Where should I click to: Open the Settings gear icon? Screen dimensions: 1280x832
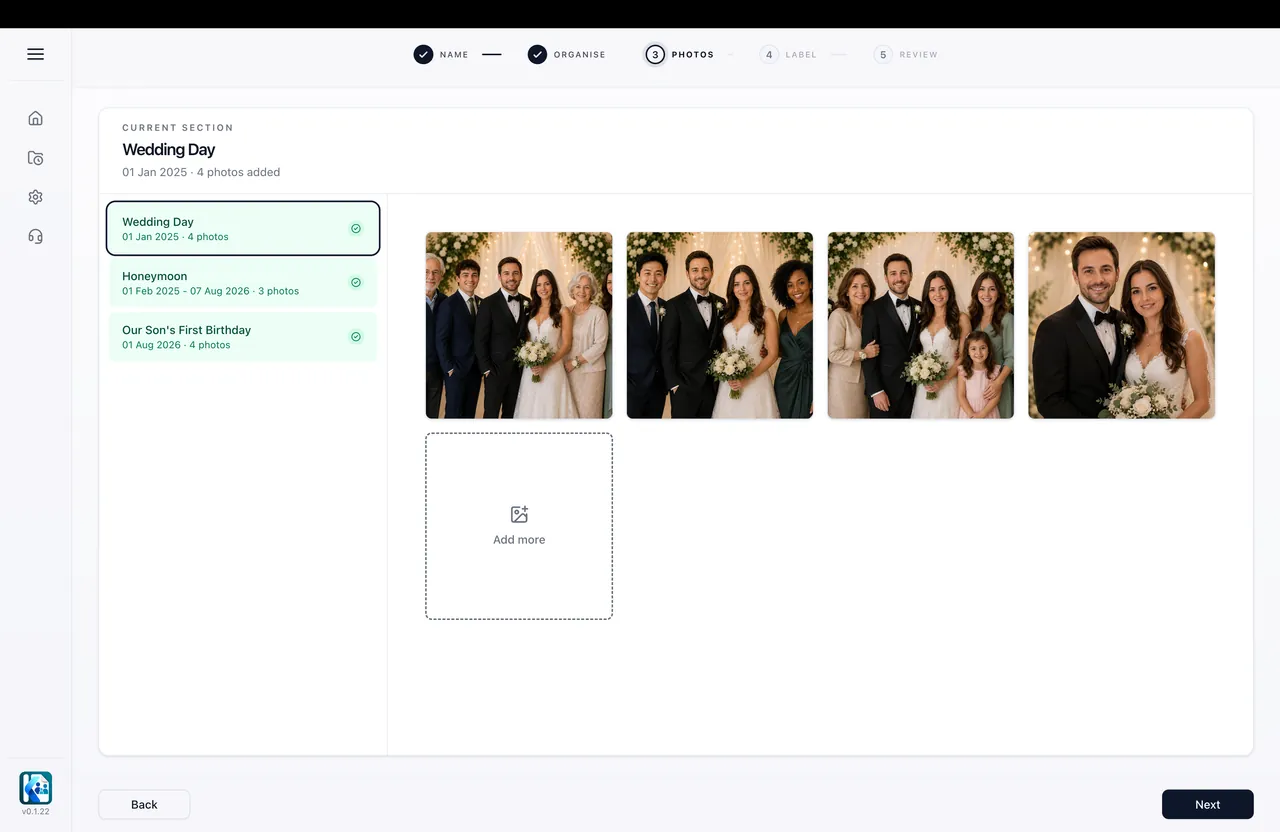pyautogui.click(x=35, y=197)
